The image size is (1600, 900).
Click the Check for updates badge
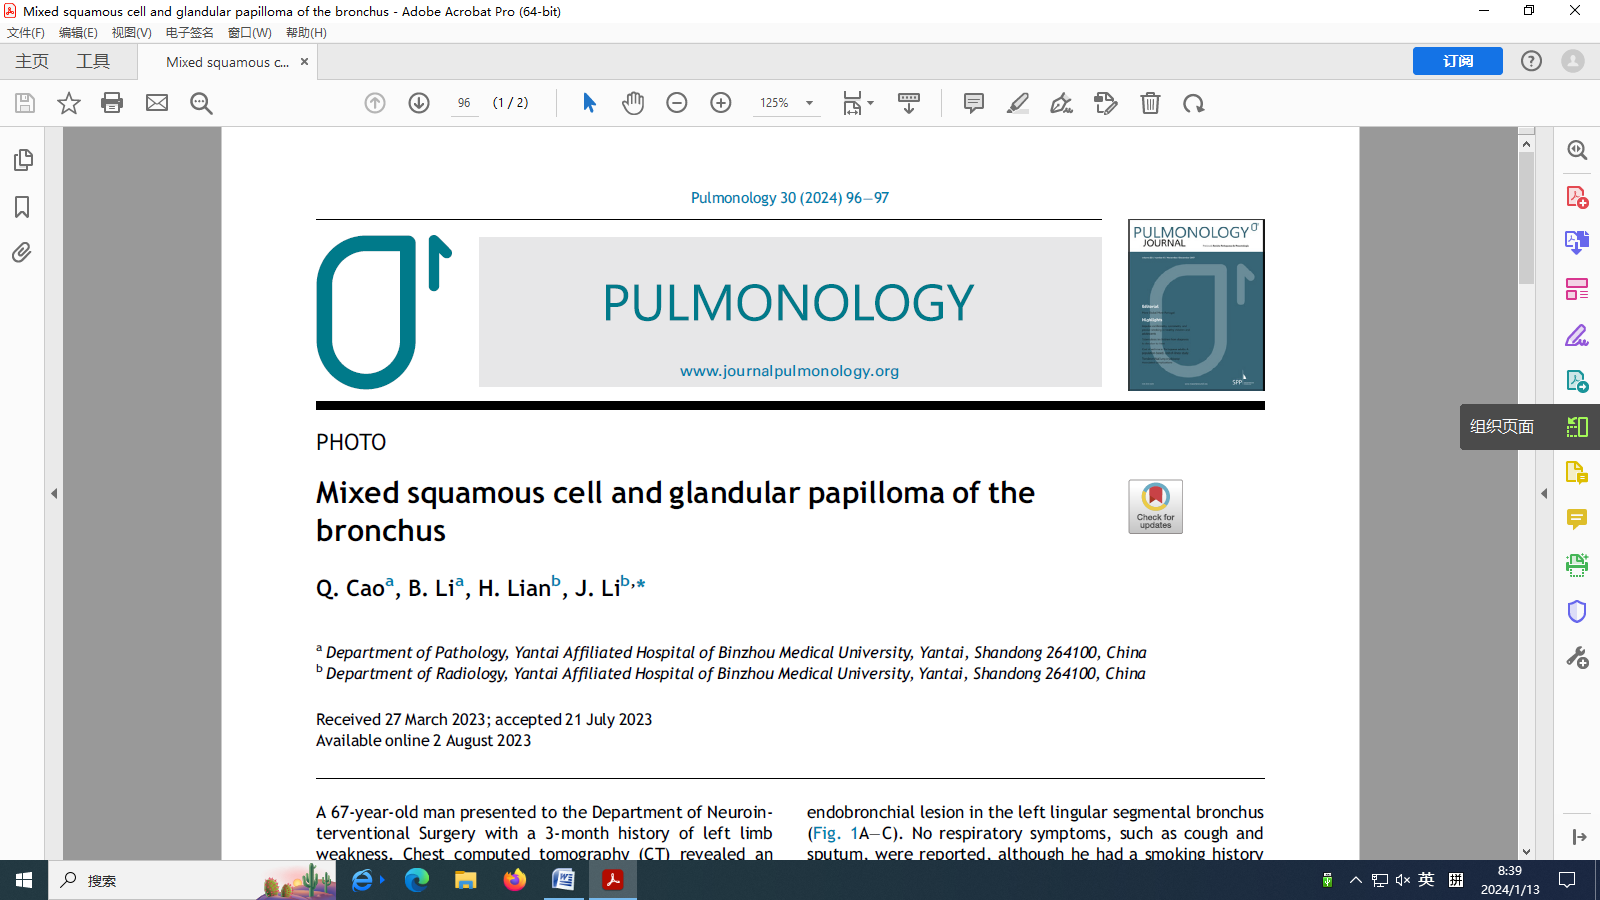[1156, 506]
